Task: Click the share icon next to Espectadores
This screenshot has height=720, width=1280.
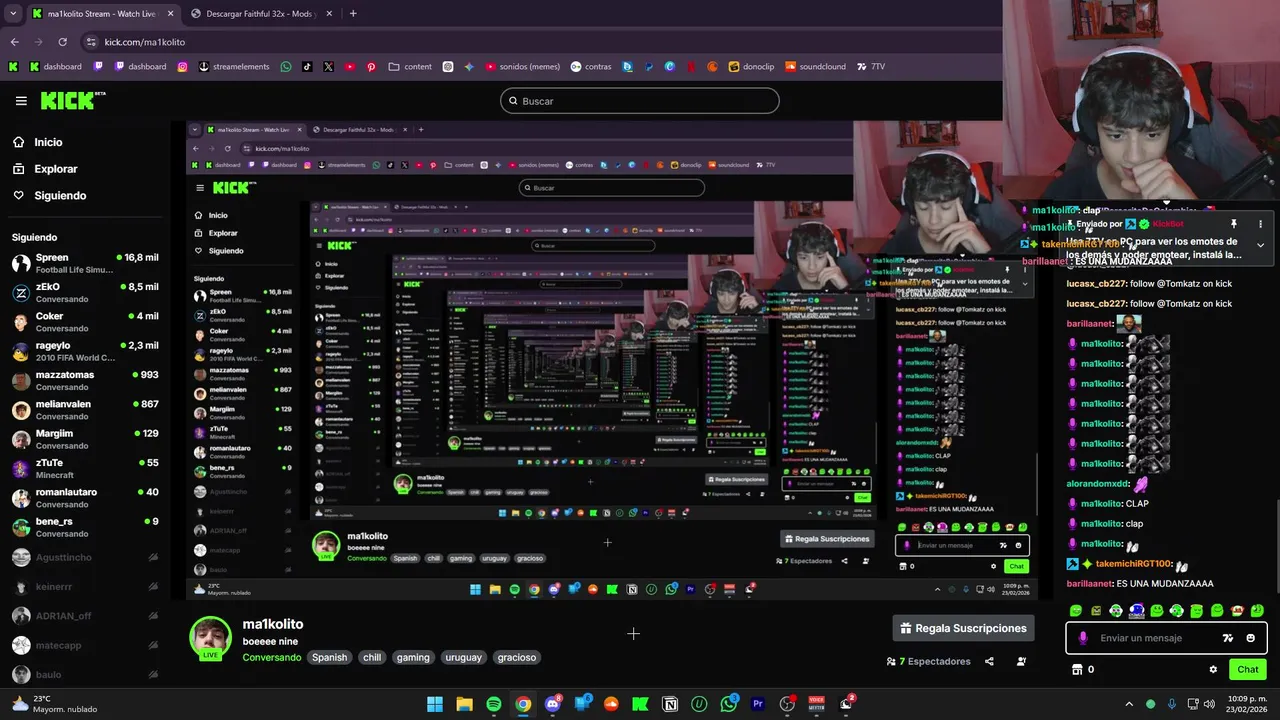Action: click(989, 661)
